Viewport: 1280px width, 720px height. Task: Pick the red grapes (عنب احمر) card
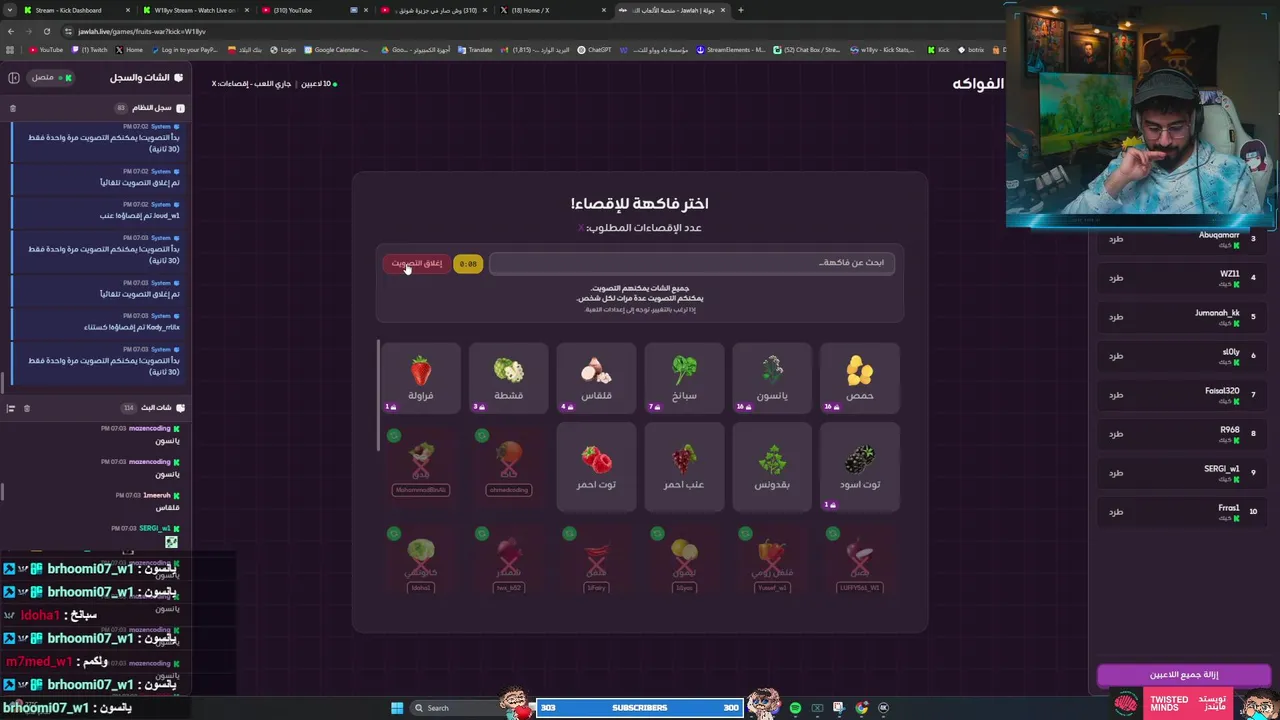[684, 467]
